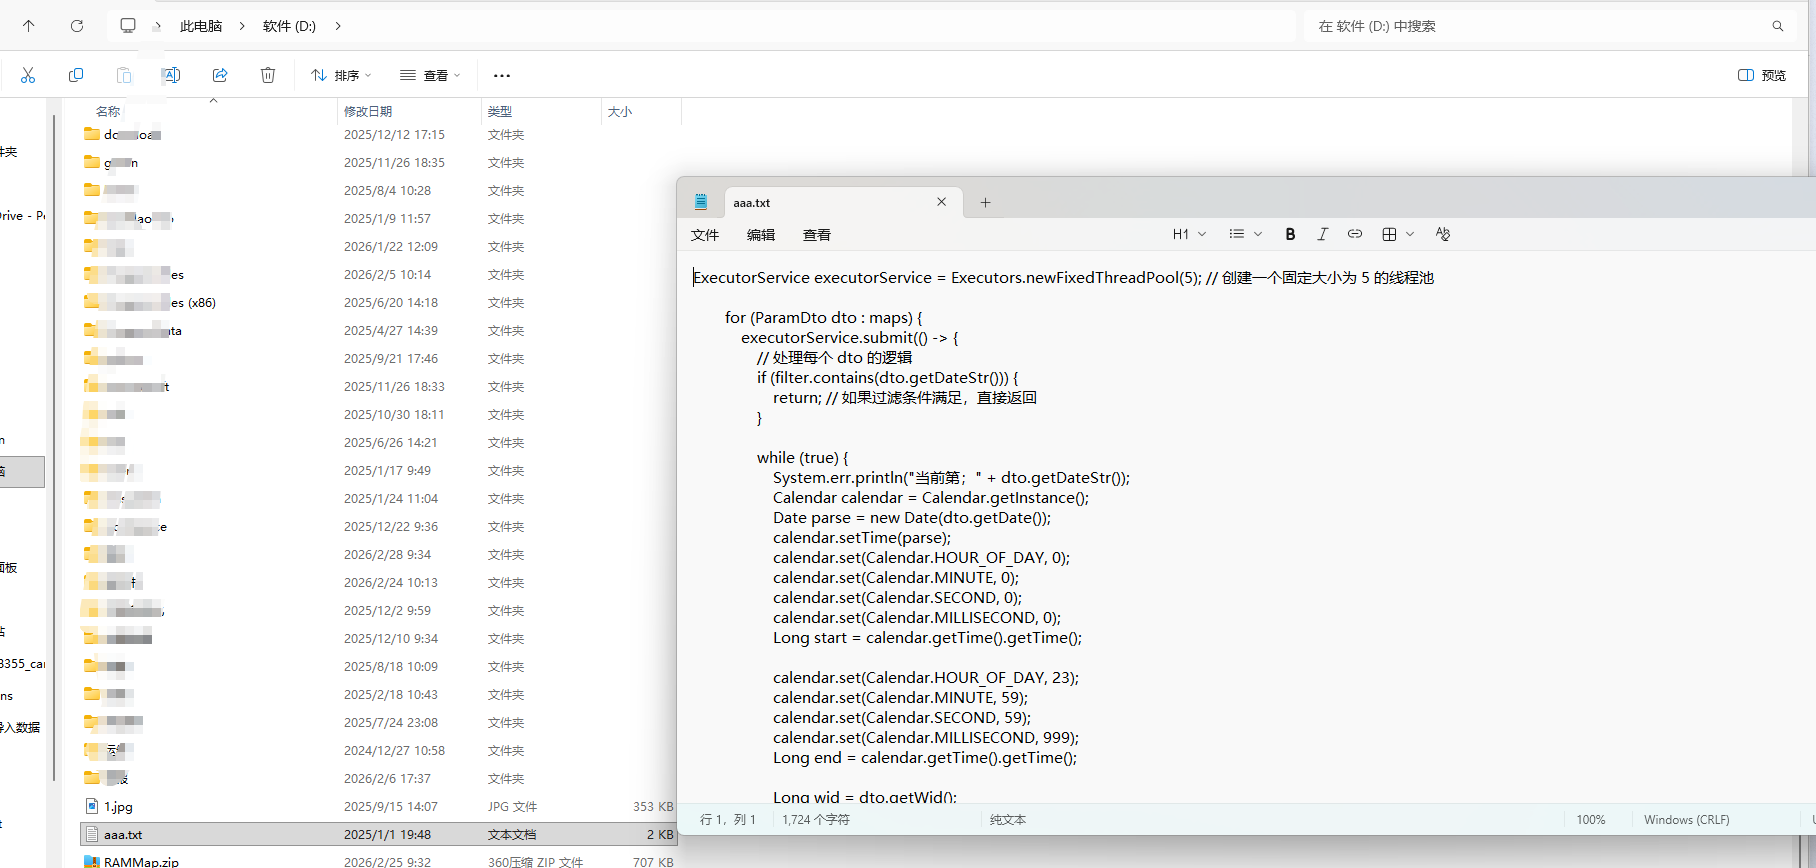Sort by the 类型 column header
Viewport: 1816px width, 868px height.
coord(500,111)
